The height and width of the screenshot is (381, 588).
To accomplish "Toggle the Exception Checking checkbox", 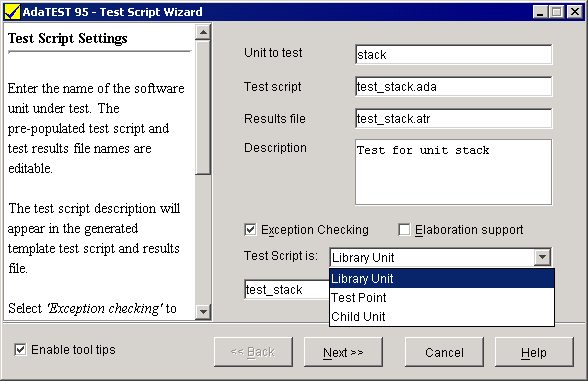I will coord(250,230).
